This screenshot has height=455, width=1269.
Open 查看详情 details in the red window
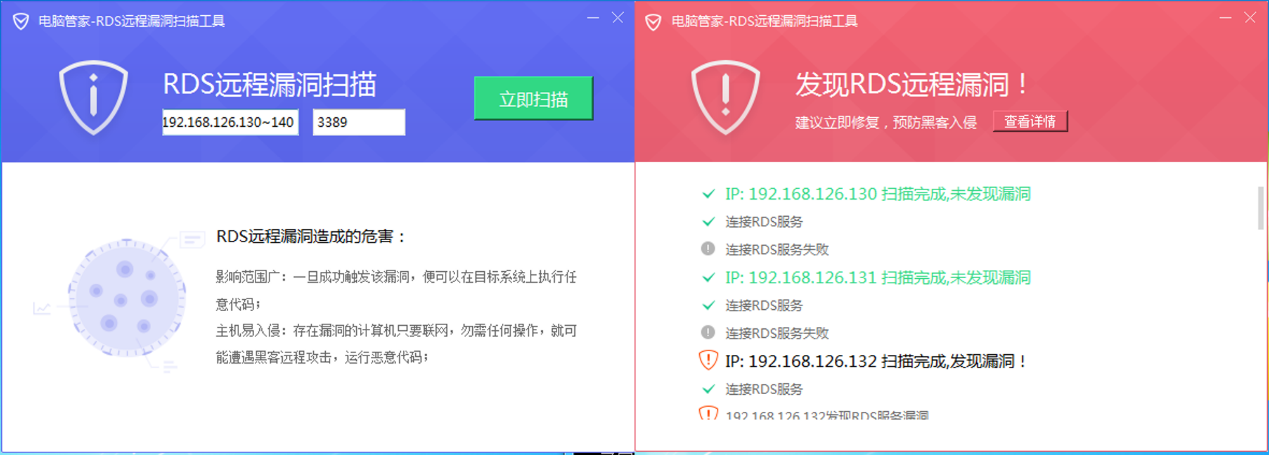click(x=1030, y=121)
